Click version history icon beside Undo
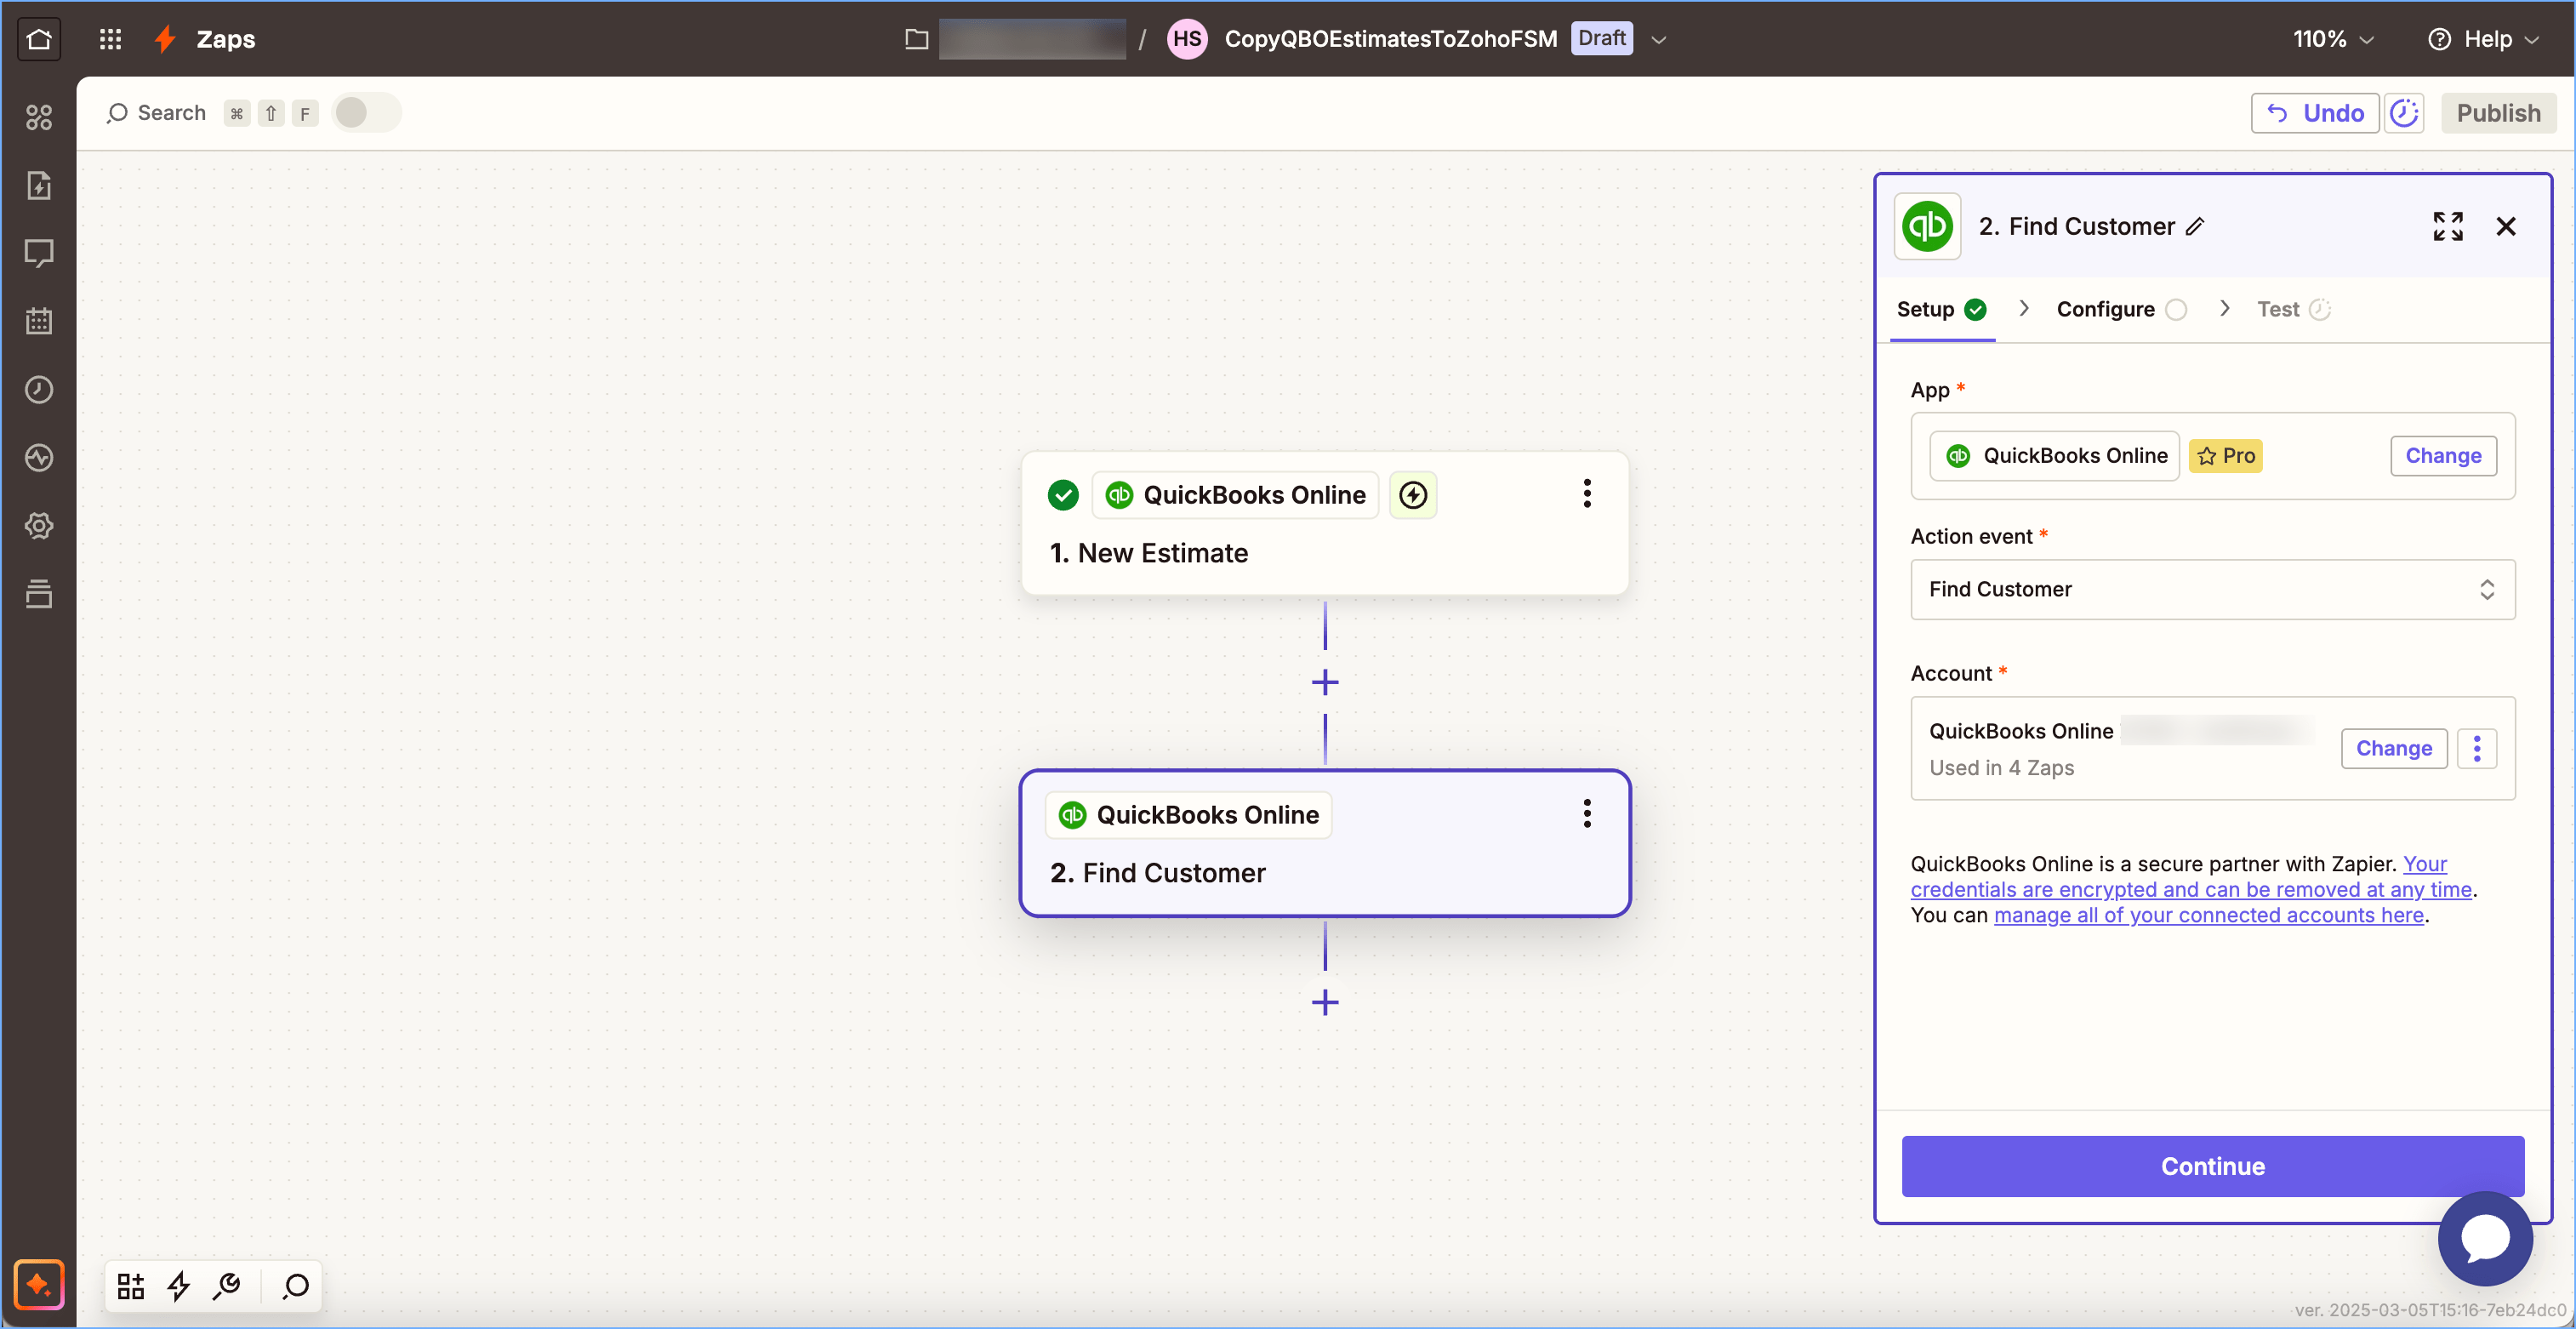Image resolution: width=2576 pixels, height=1329 pixels. click(x=2404, y=113)
